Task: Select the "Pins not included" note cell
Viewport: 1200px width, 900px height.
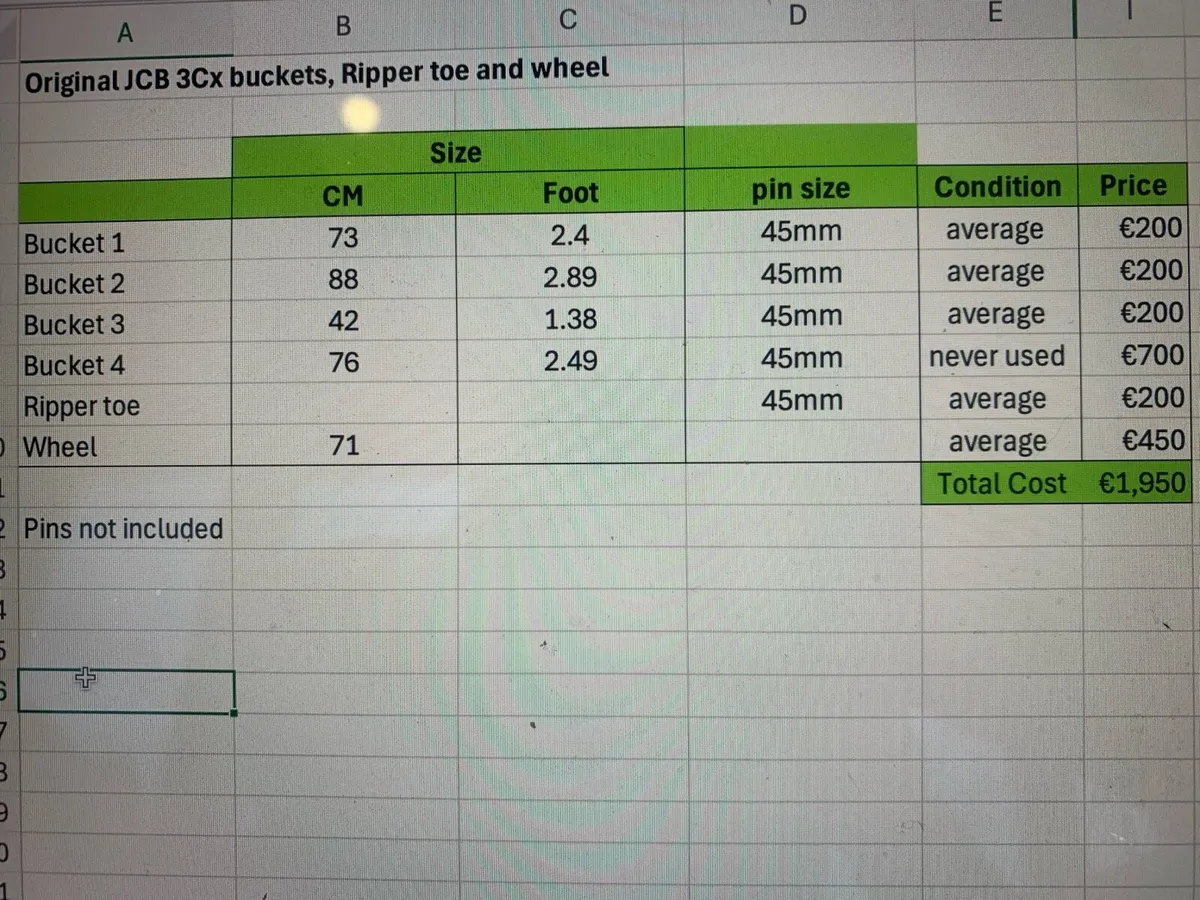Action: pyautogui.click(x=123, y=528)
